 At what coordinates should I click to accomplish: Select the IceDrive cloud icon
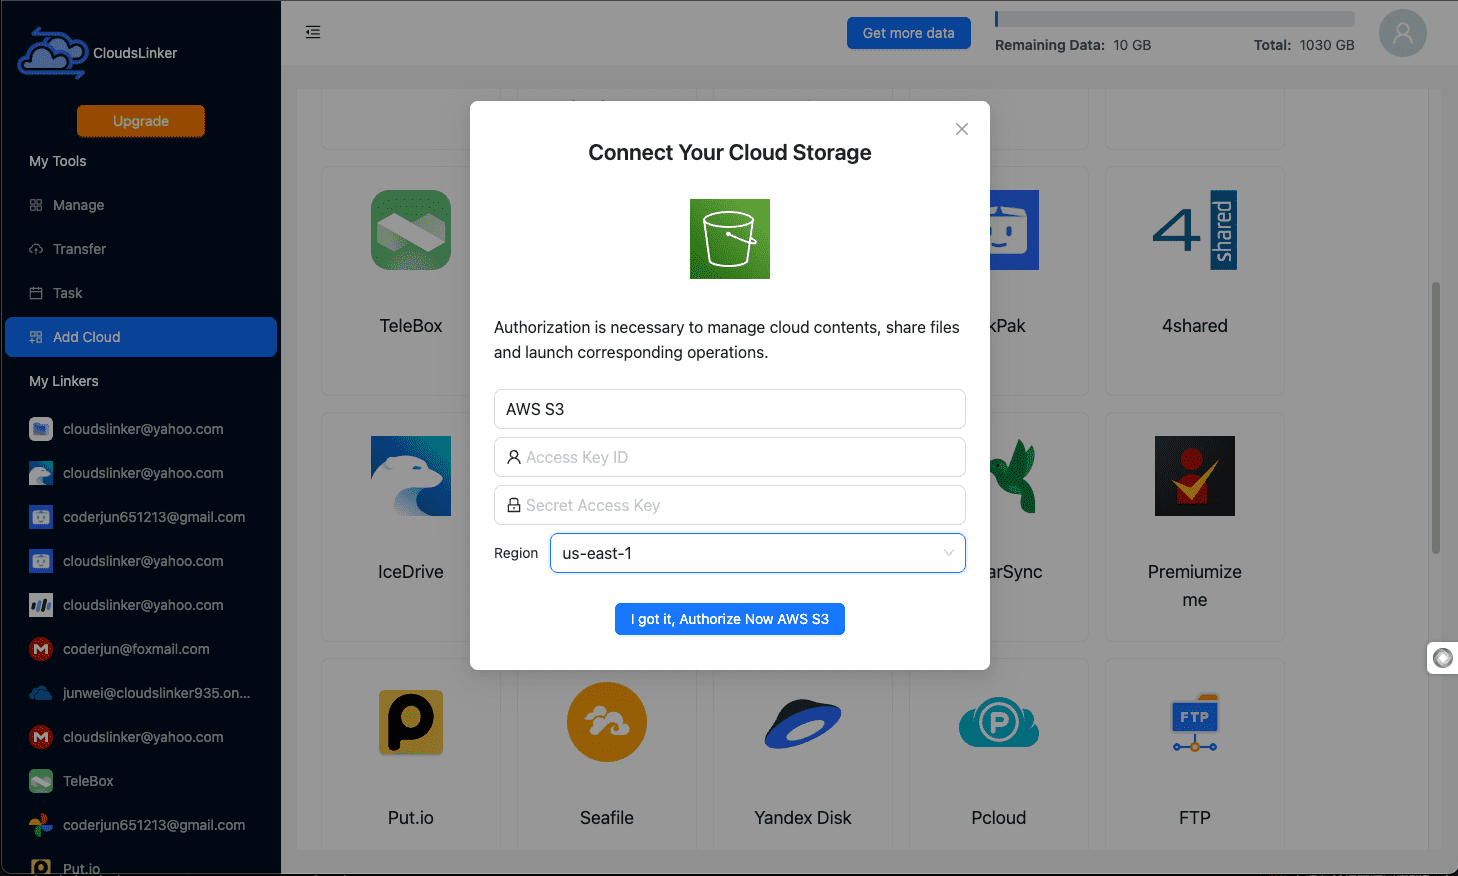pyautogui.click(x=411, y=476)
